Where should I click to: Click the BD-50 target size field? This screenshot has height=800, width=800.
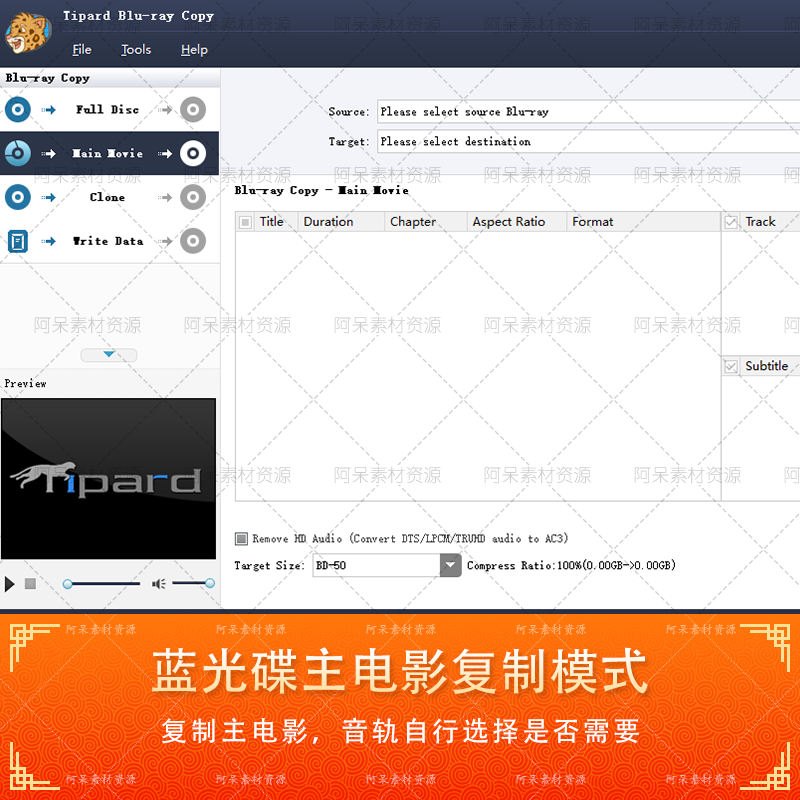pyautogui.click(x=376, y=565)
